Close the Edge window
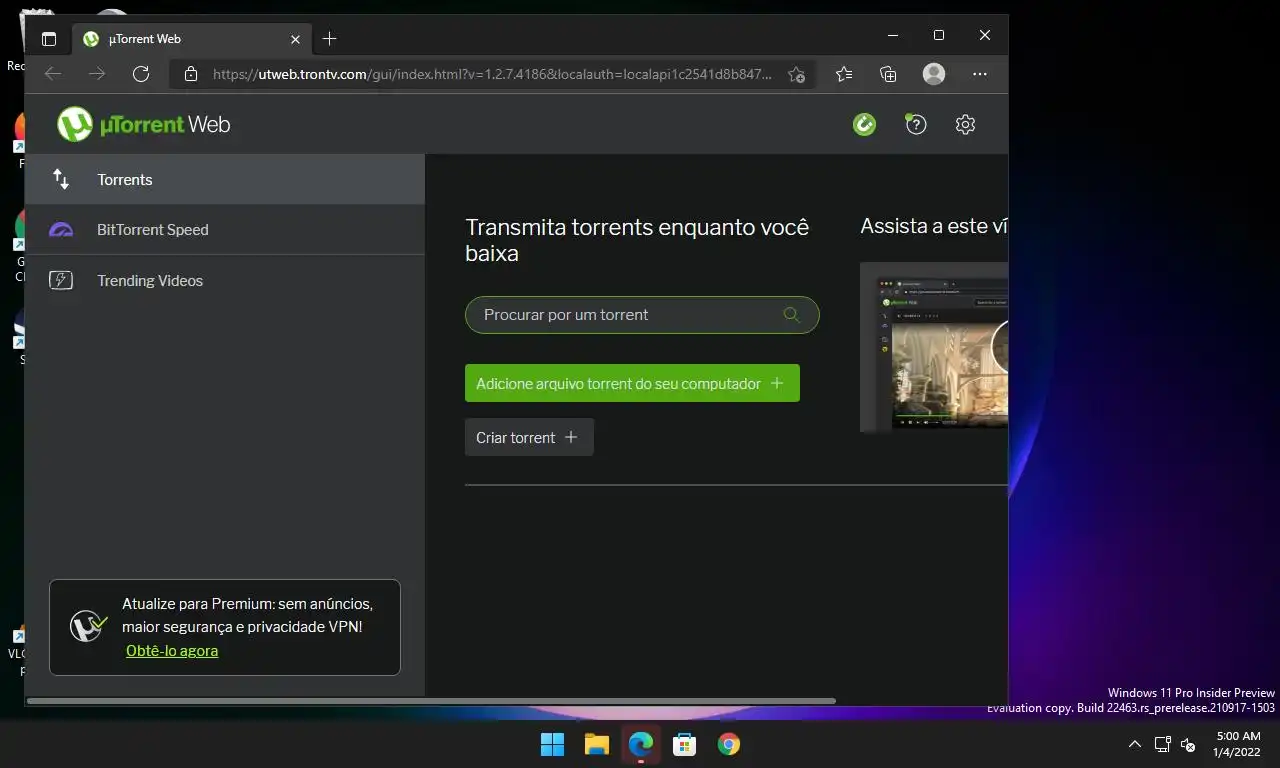 pos(985,35)
